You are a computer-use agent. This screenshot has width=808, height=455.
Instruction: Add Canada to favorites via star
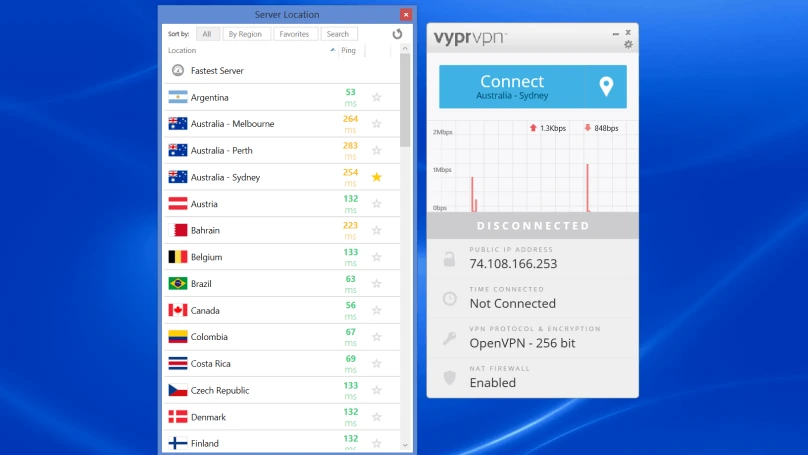[x=377, y=310]
